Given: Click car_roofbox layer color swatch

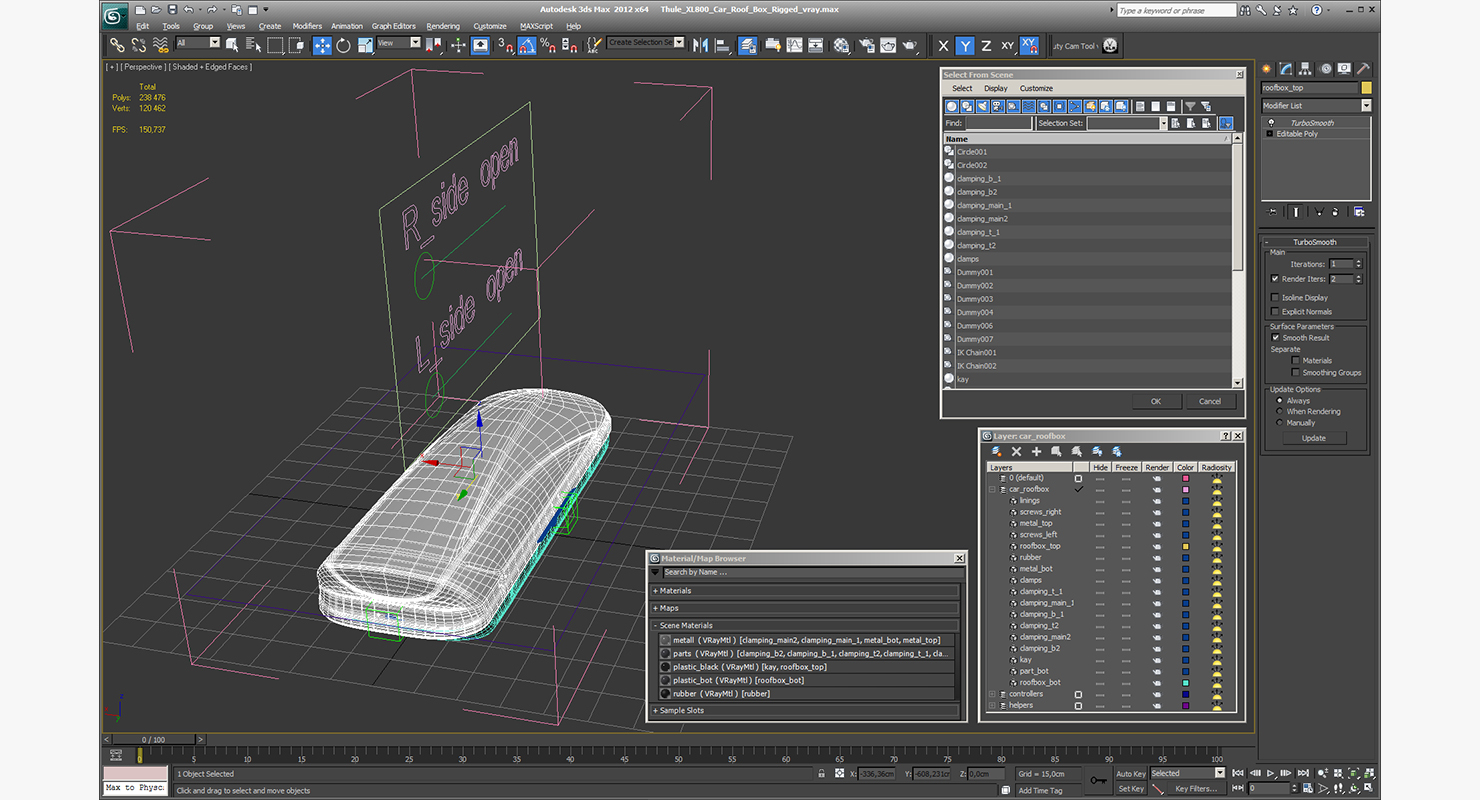Looking at the screenshot, I should [1186, 489].
